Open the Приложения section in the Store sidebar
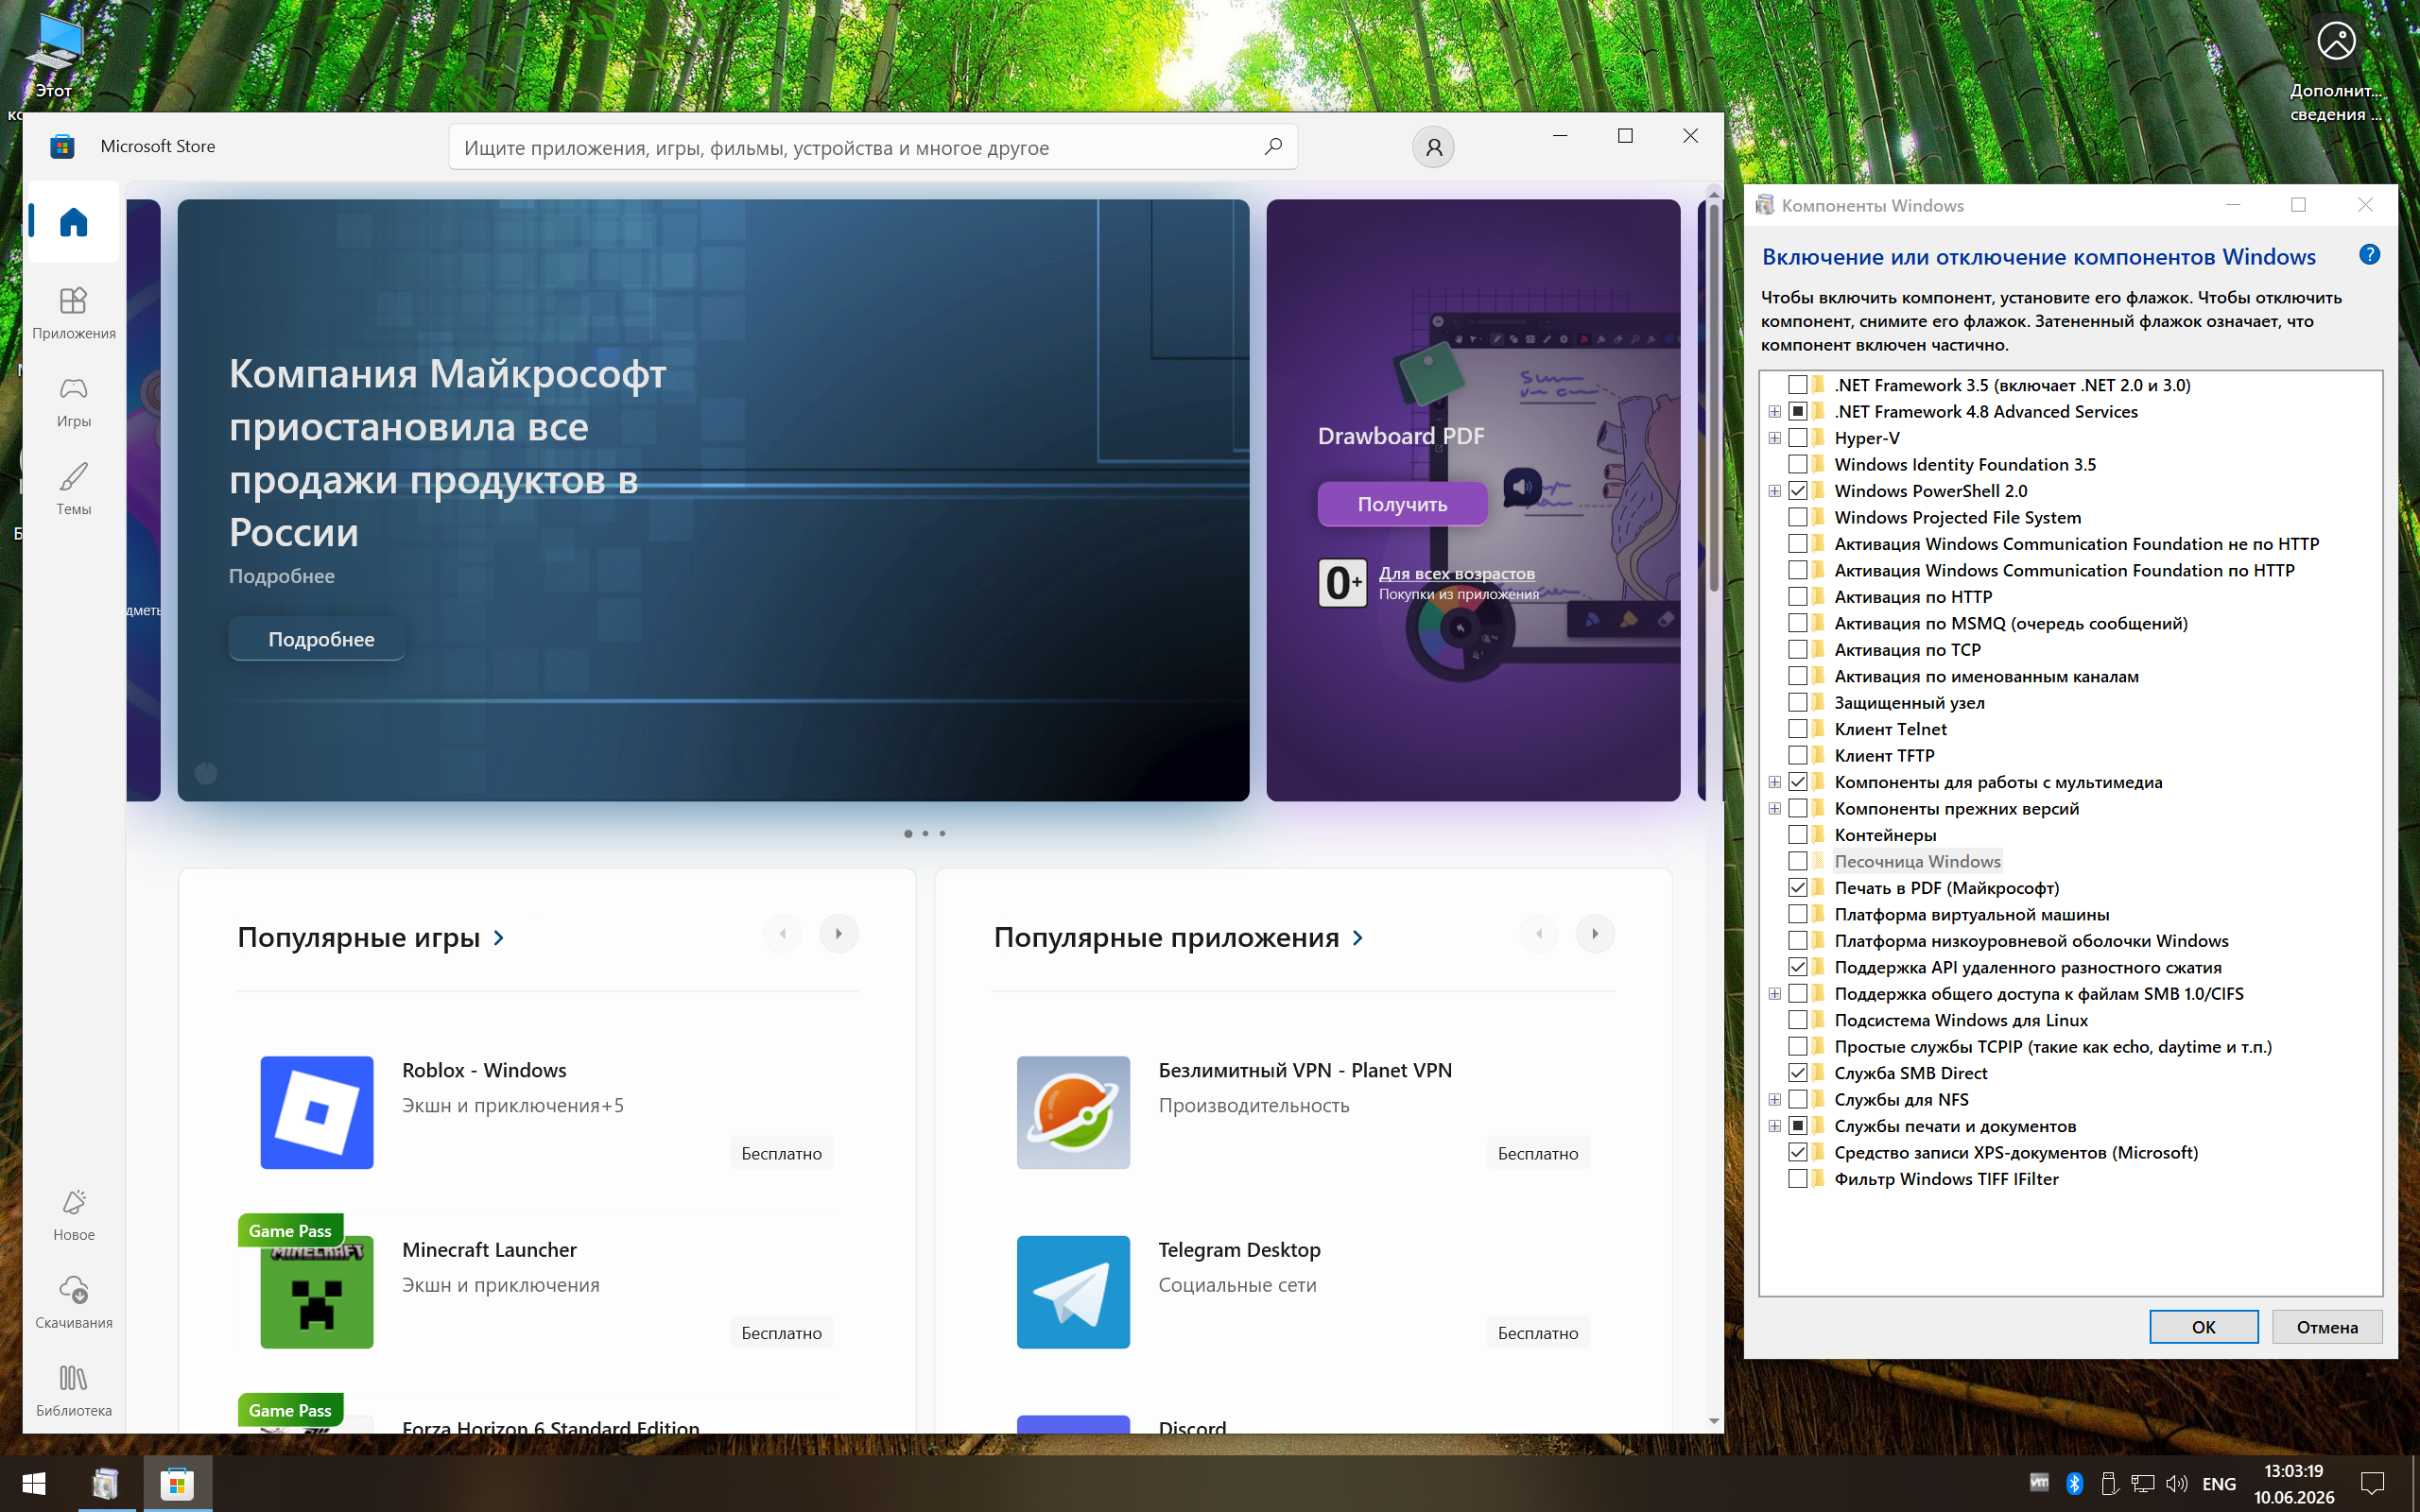 point(73,313)
